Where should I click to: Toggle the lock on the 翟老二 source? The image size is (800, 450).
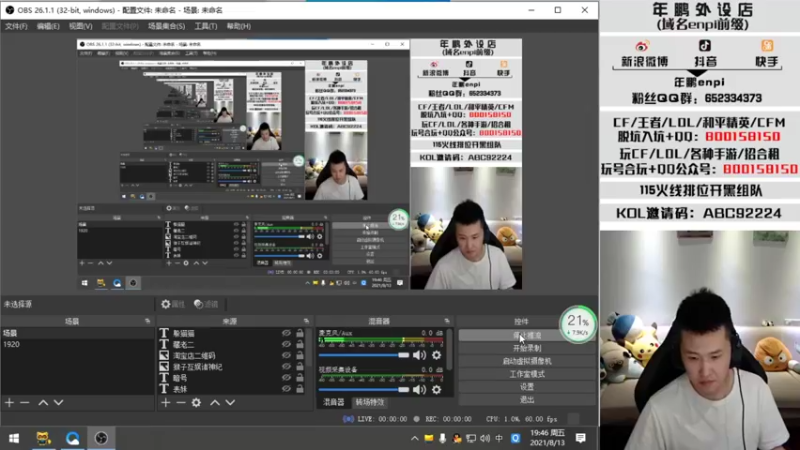(x=300, y=344)
